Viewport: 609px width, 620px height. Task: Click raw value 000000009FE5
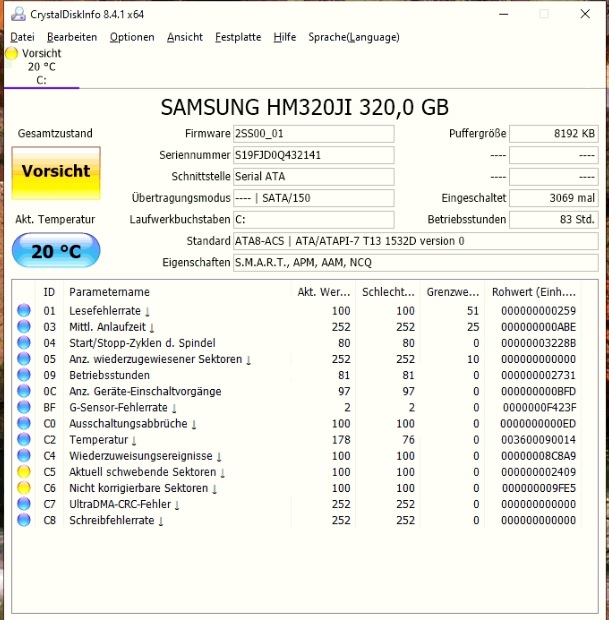pyautogui.click(x=539, y=488)
